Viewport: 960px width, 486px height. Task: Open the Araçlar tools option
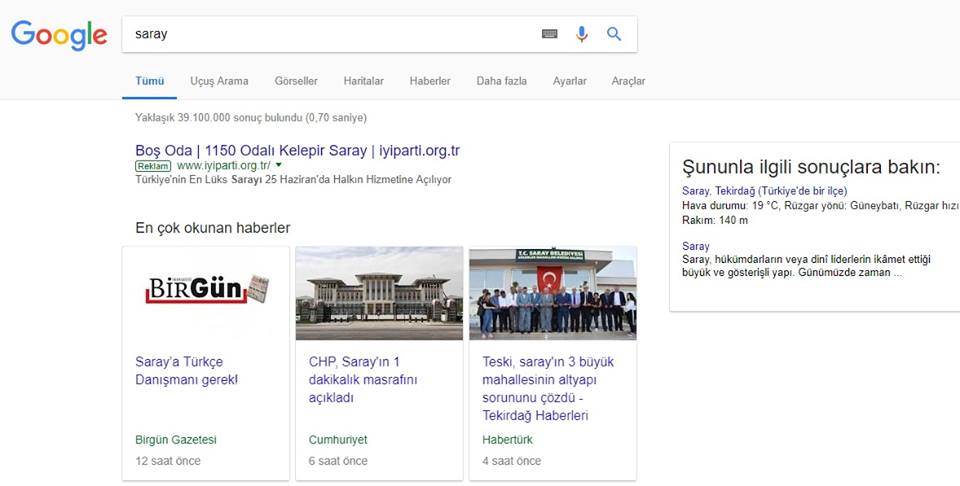click(628, 81)
